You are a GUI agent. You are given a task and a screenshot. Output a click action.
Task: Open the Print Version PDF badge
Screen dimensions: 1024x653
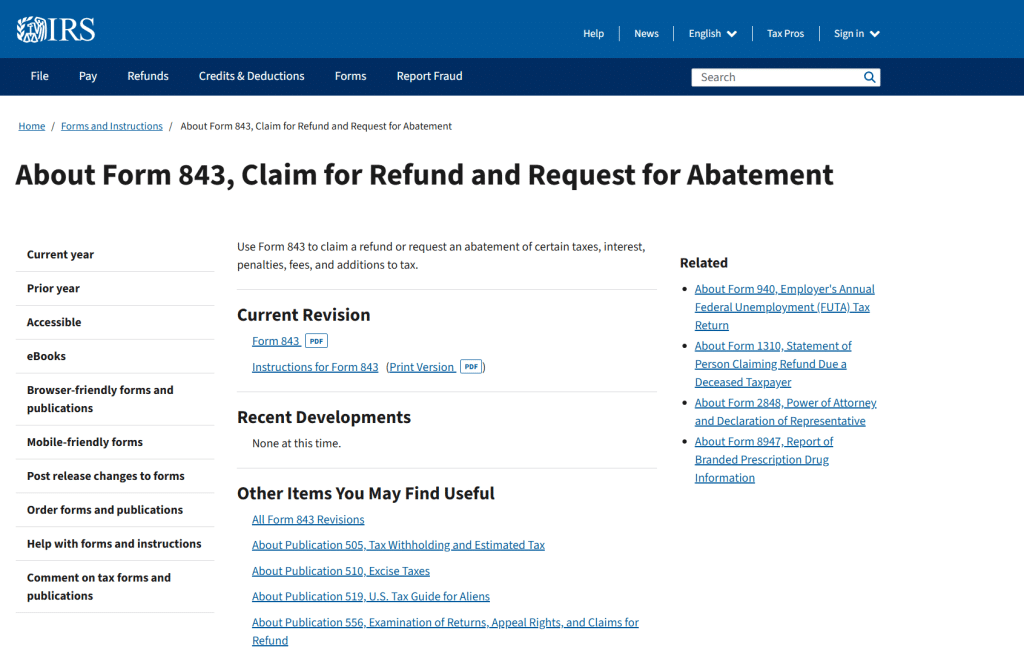pyautogui.click(x=471, y=366)
